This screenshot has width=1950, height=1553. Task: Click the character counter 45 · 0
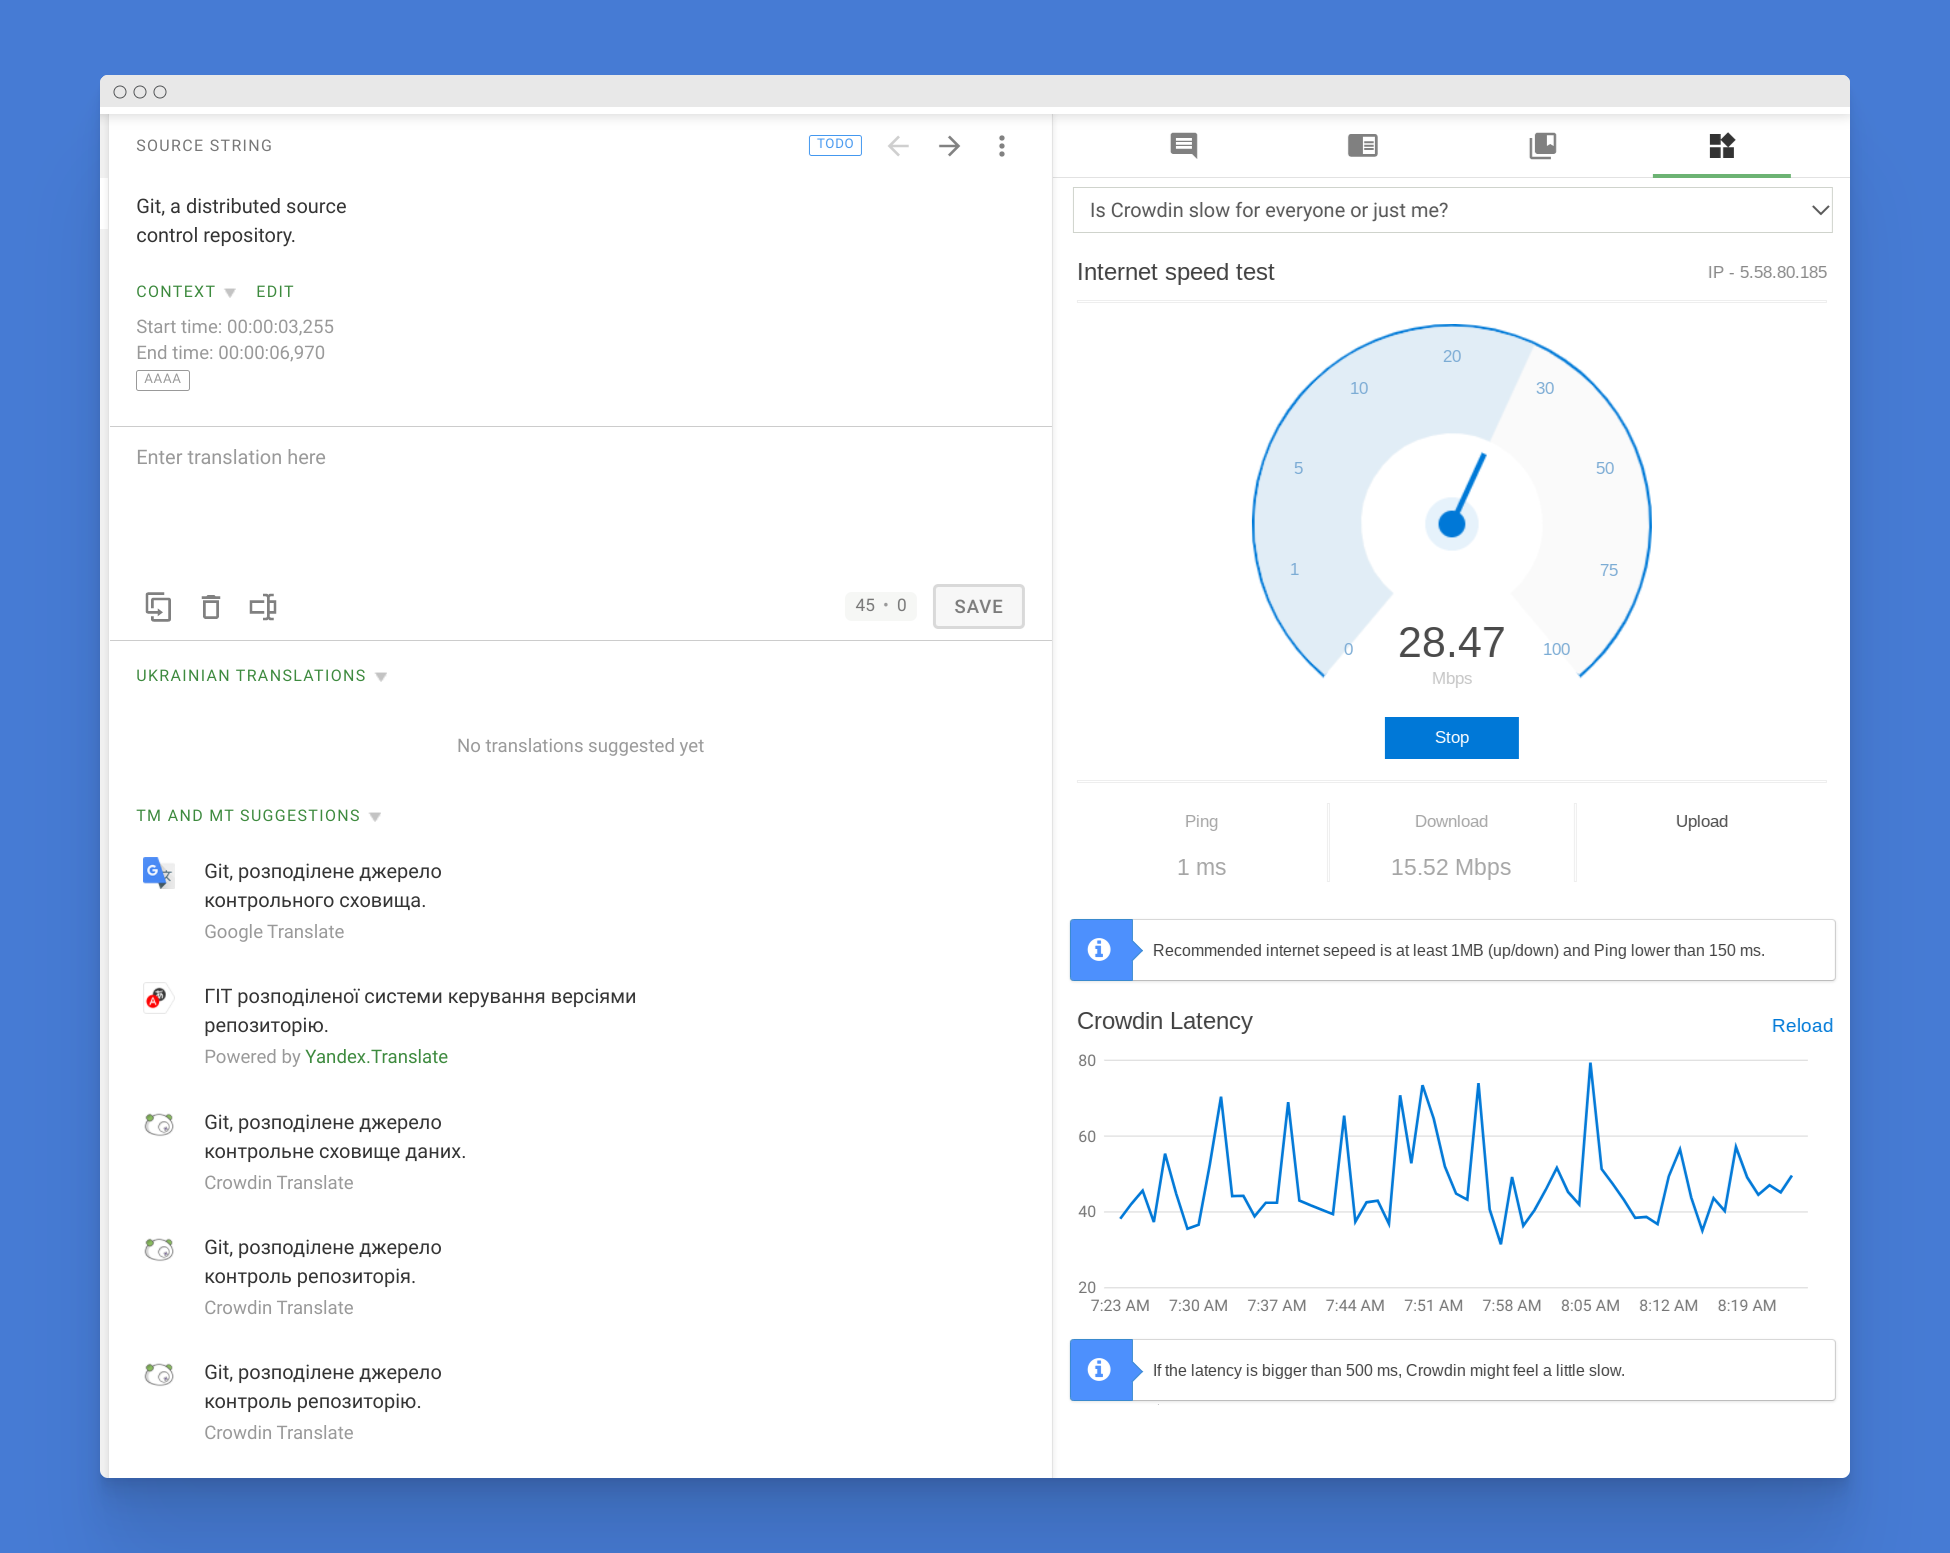[x=880, y=605]
